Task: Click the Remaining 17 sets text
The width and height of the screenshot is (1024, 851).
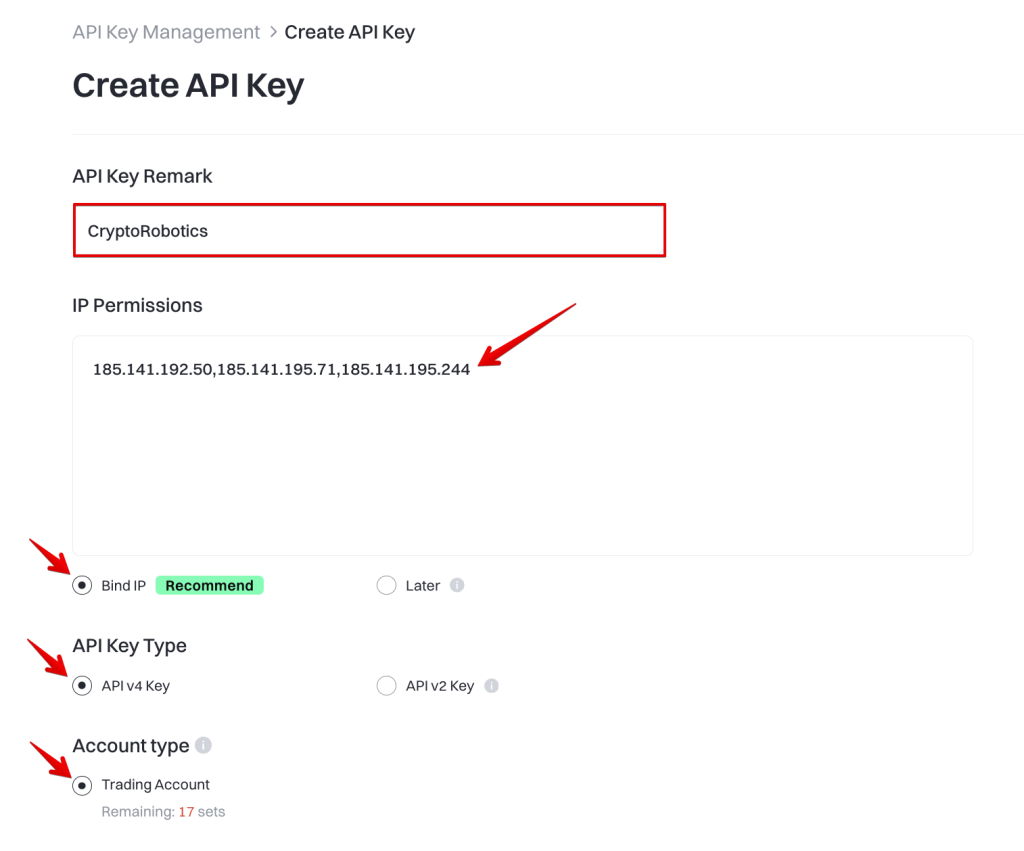Action: point(163,812)
